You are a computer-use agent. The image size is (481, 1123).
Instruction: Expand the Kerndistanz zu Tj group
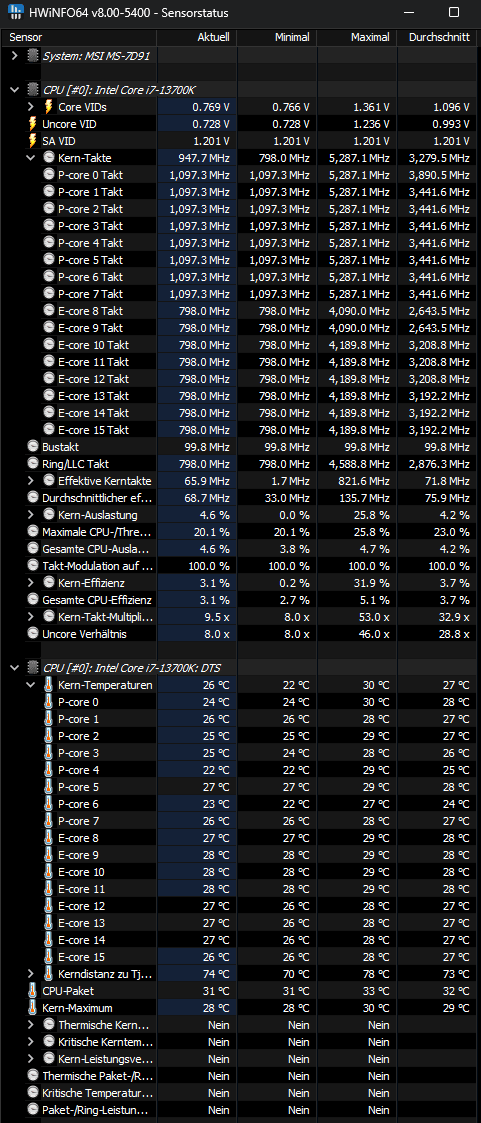pyautogui.click(x=31, y=973)
